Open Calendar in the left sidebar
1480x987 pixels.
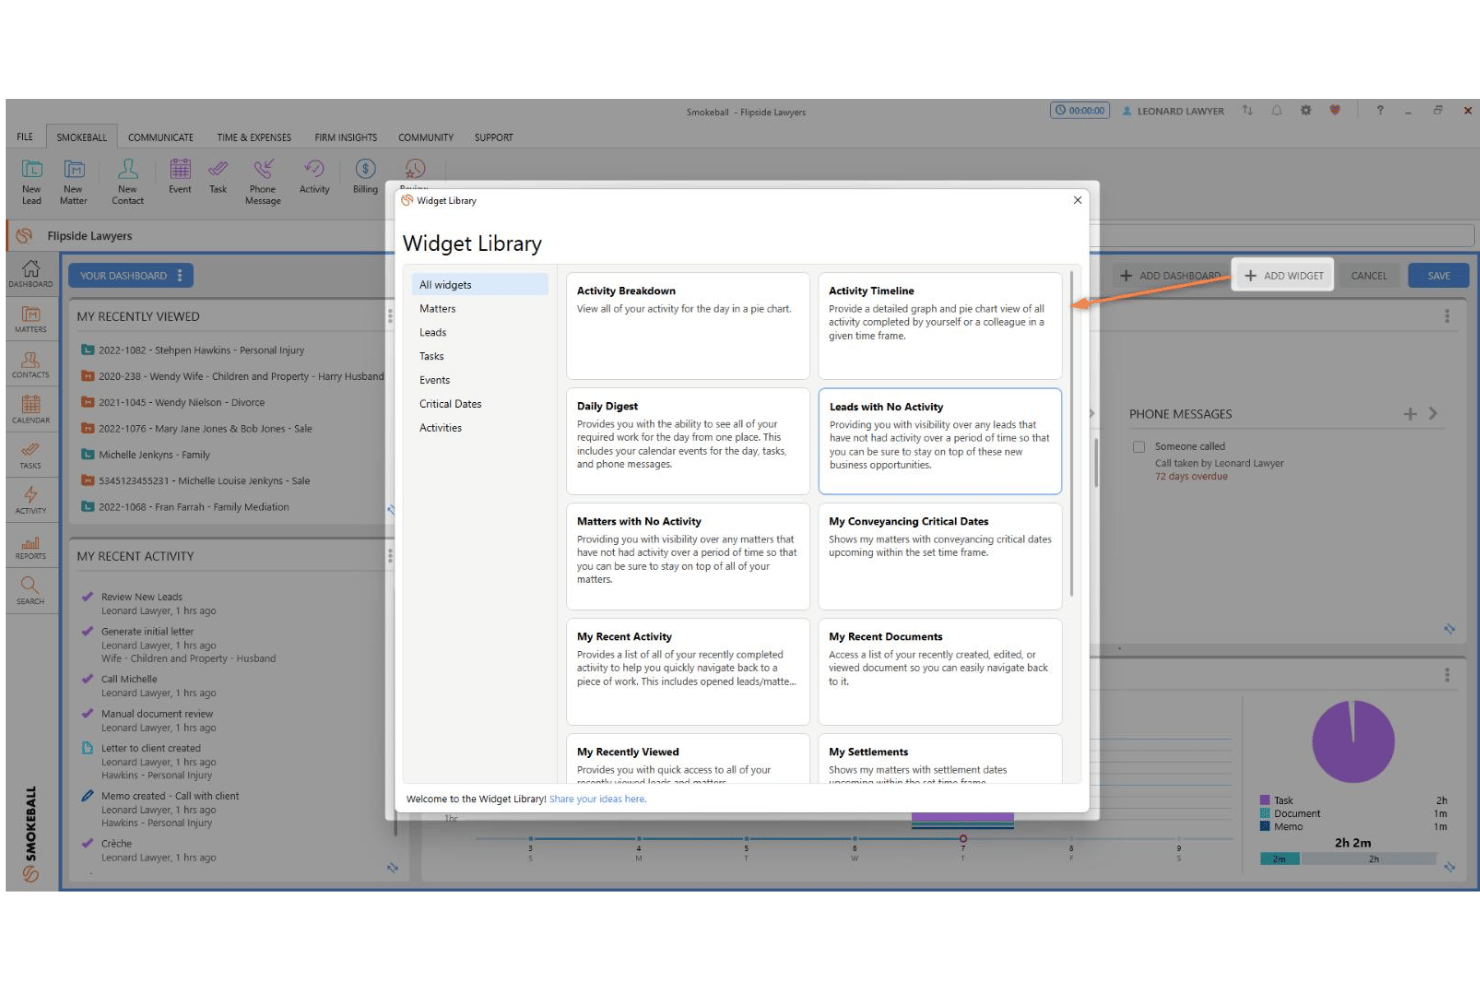[31, 409]
